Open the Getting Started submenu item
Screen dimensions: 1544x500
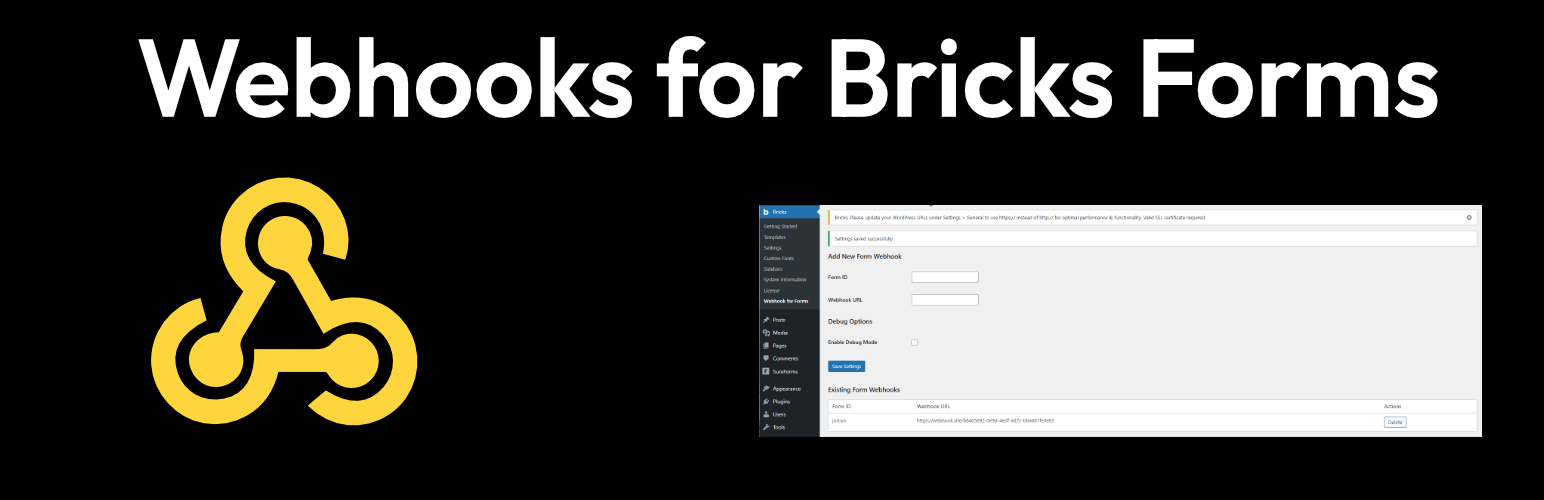pos(781,226)
